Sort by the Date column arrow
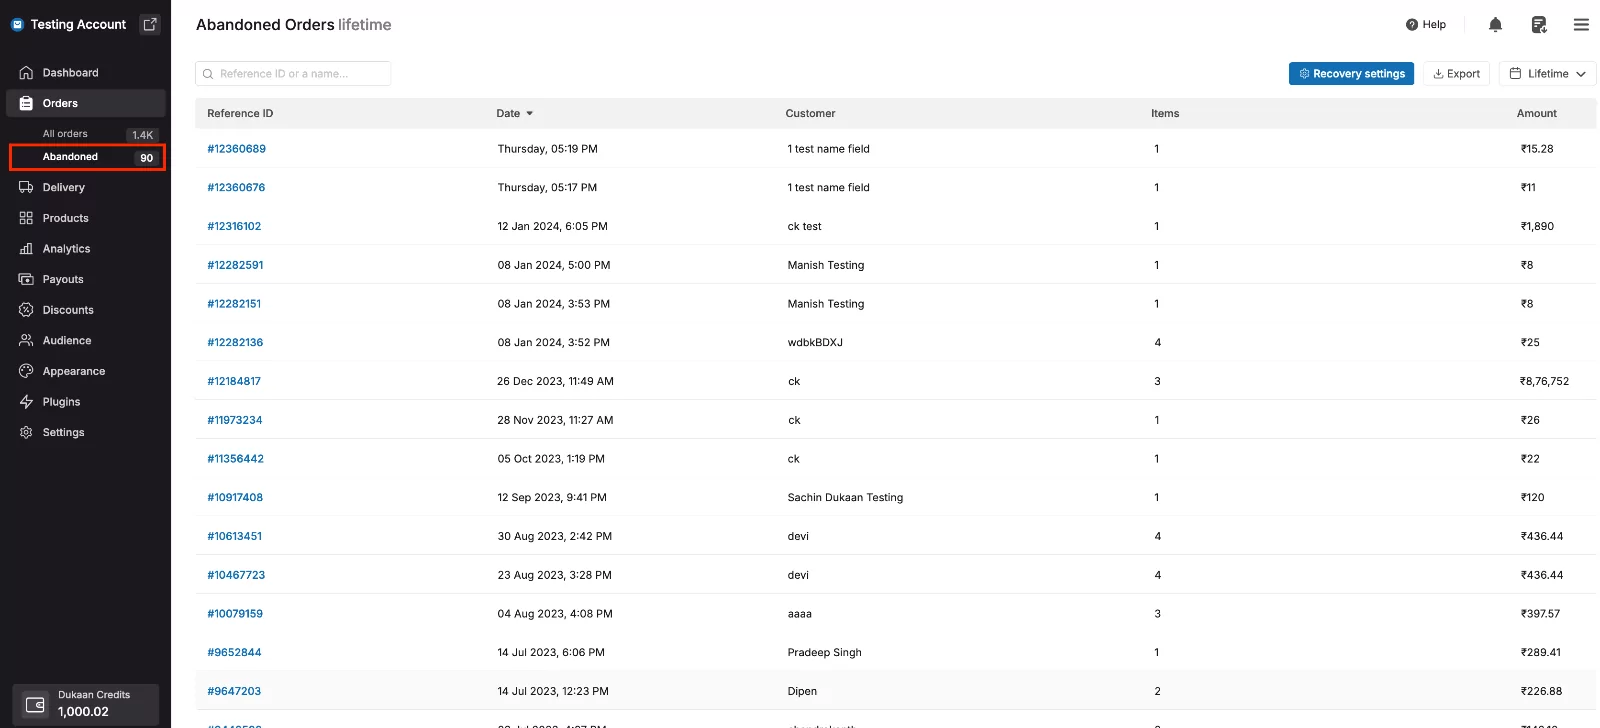This screenshot has width=1600, height=728. 529,114
